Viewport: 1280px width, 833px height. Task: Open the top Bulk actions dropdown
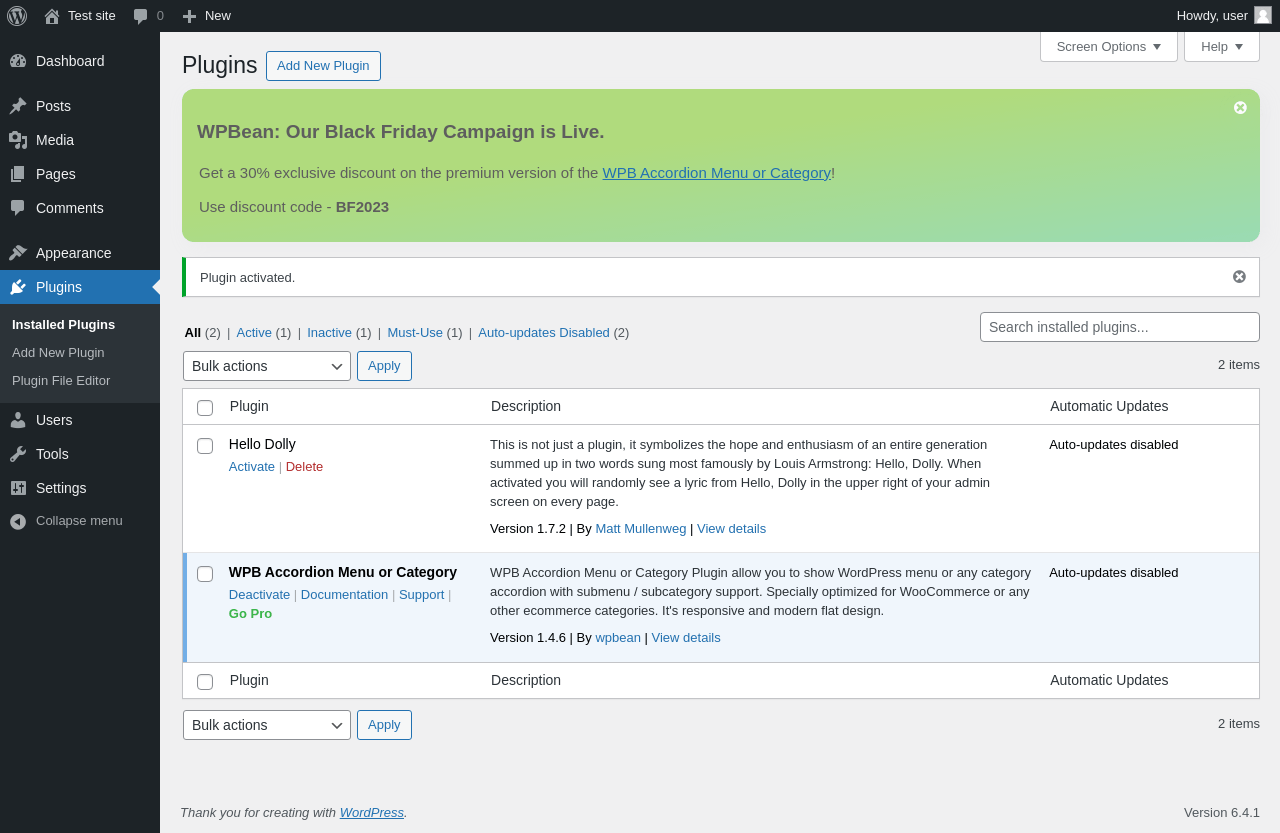tap(267, 366)
